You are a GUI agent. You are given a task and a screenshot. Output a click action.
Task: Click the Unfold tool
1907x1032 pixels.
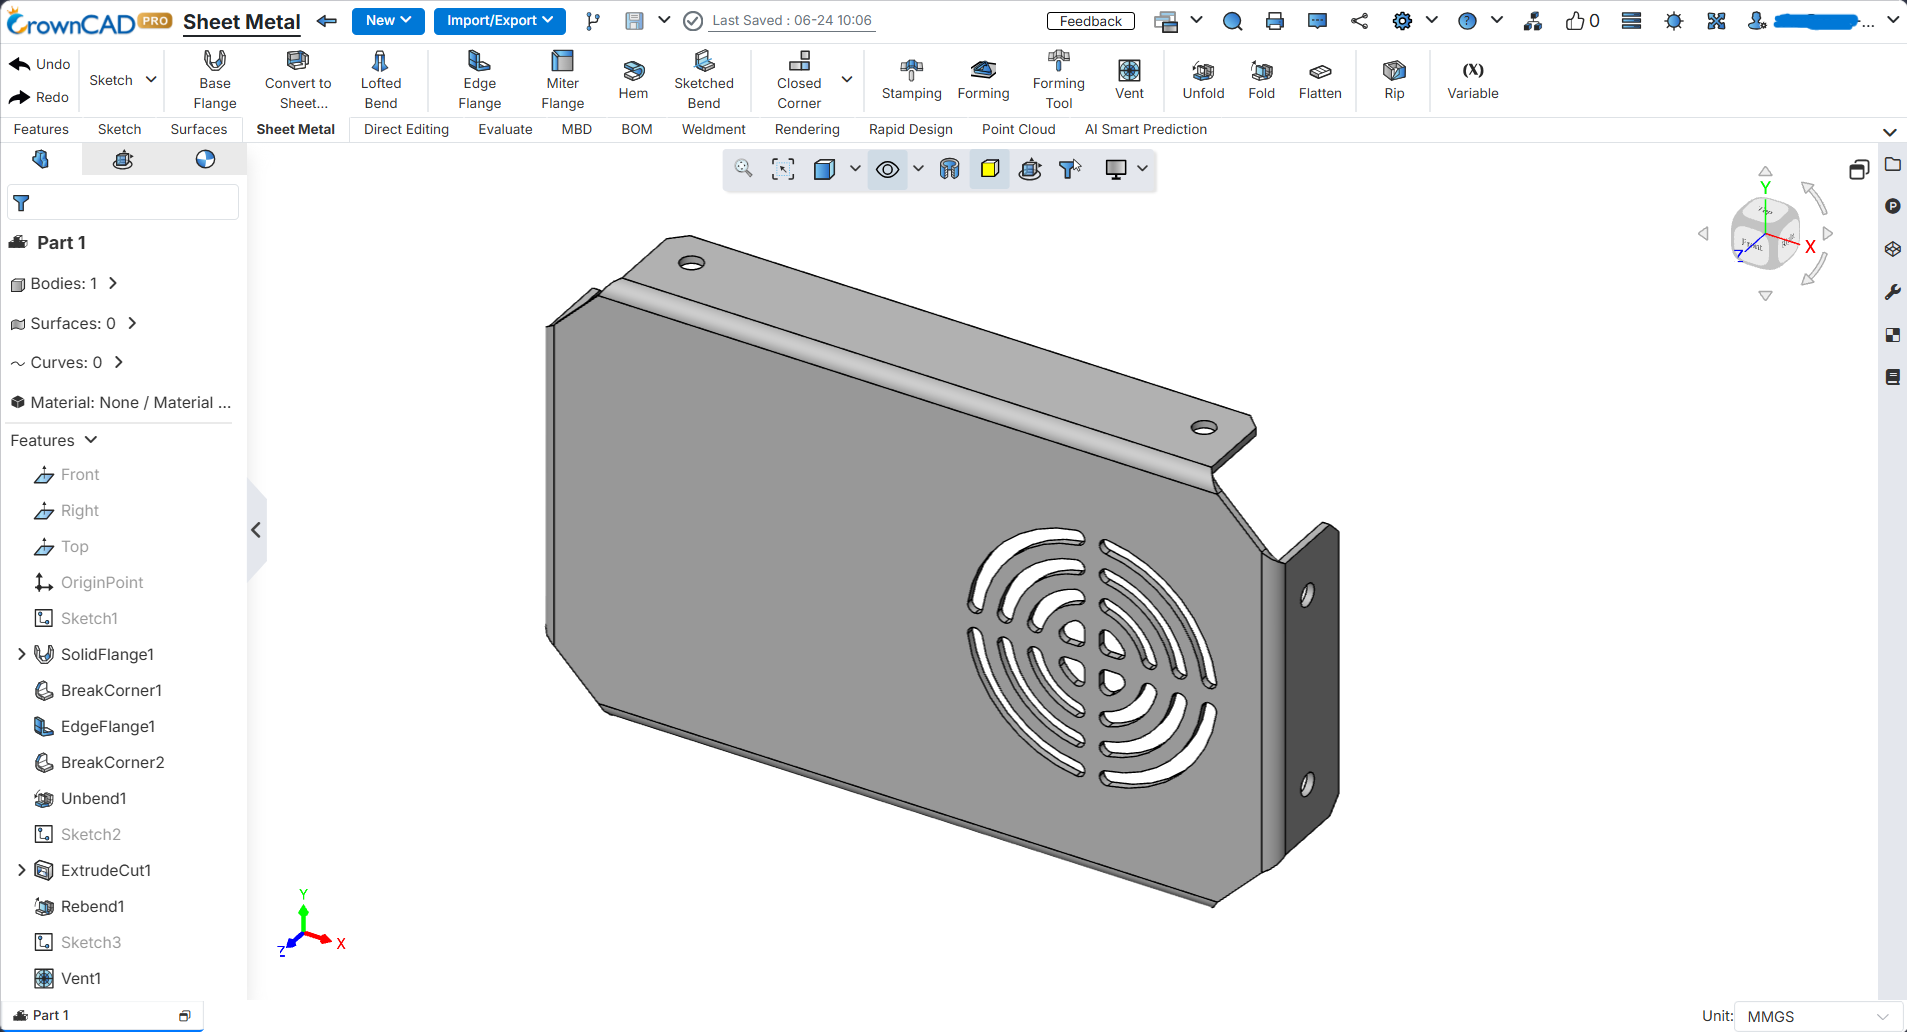coord(1203,80)
